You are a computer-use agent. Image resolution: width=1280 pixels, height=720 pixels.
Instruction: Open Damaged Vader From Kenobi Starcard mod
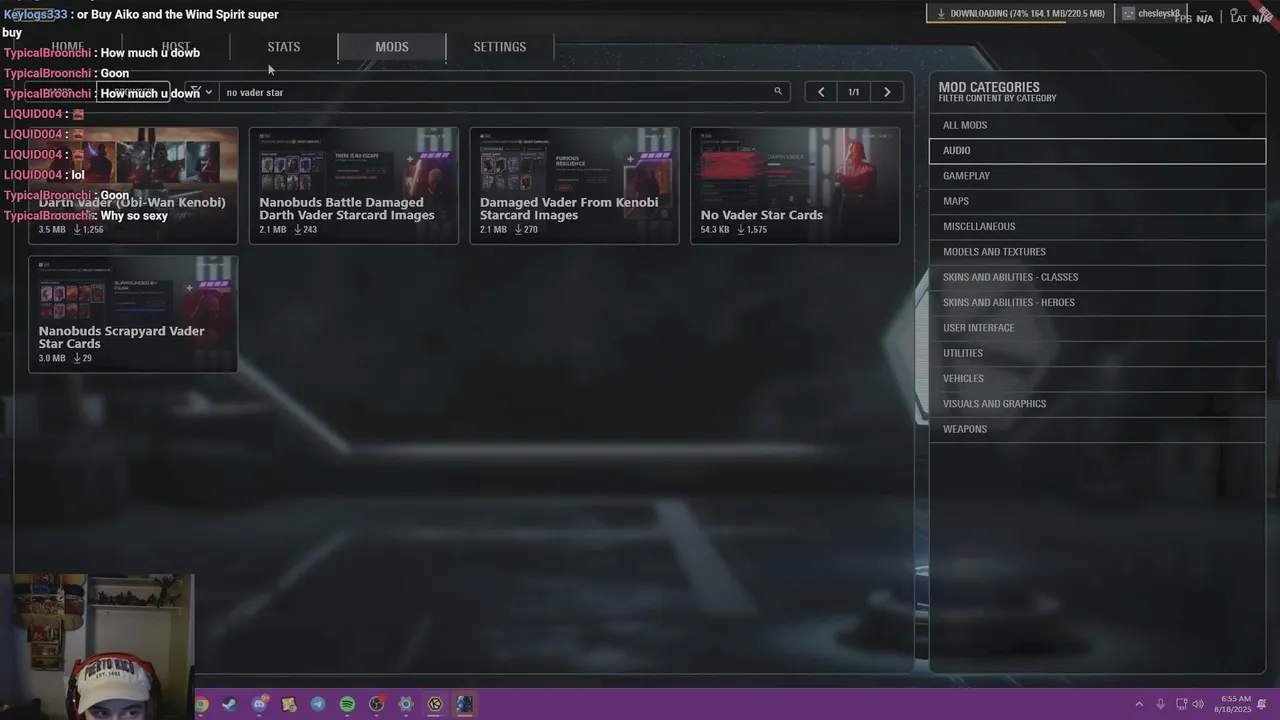tap(574, 186)
